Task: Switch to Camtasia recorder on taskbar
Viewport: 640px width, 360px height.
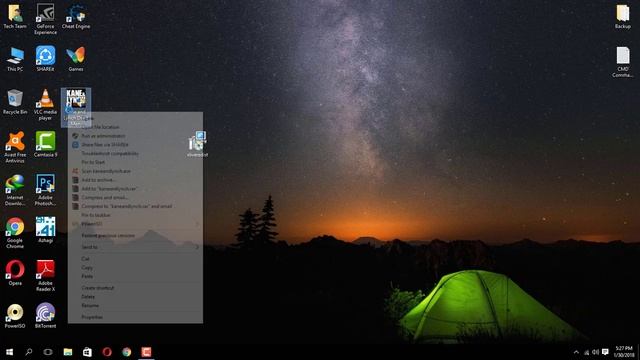Action: tap(146, 352)
